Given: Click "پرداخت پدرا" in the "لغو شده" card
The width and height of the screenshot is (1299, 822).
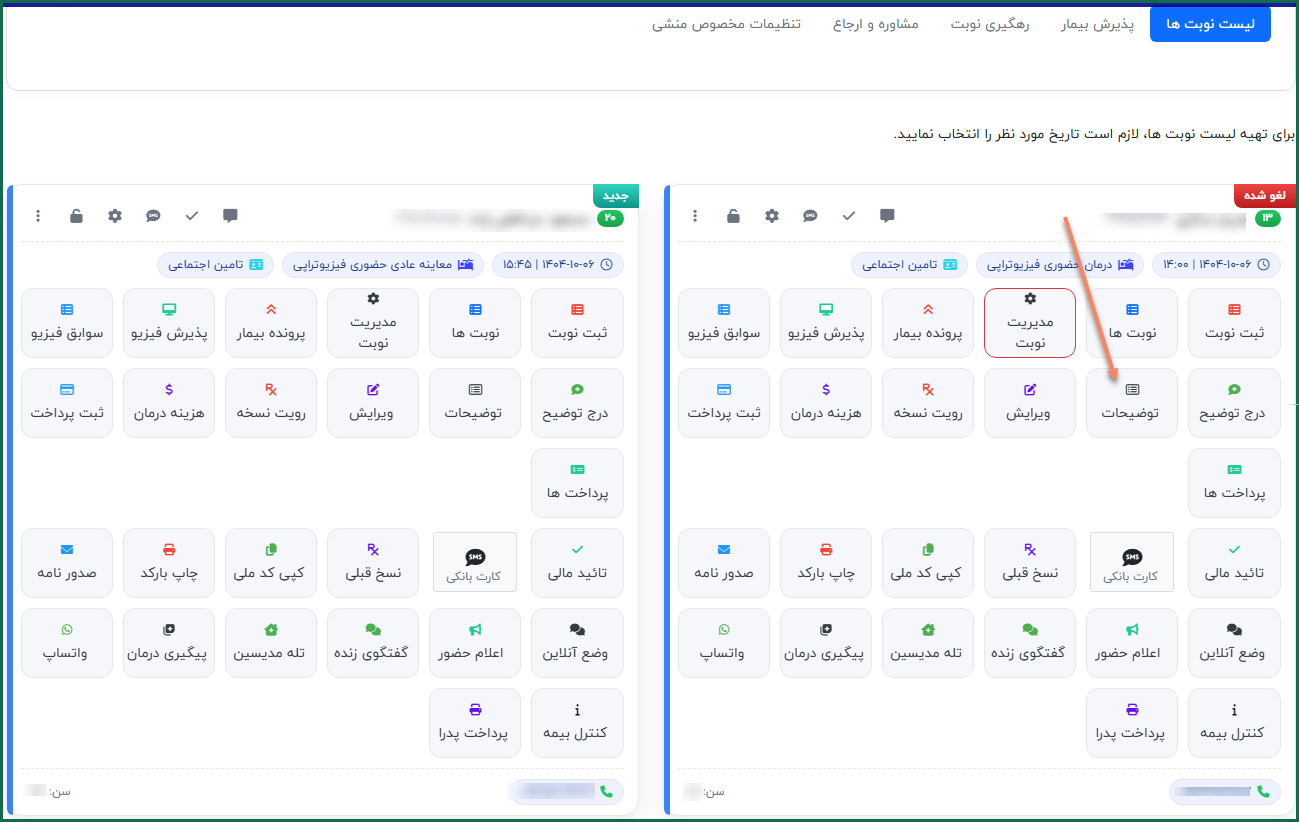Looking at the screenshot, I should click(x=1131, y=722).
